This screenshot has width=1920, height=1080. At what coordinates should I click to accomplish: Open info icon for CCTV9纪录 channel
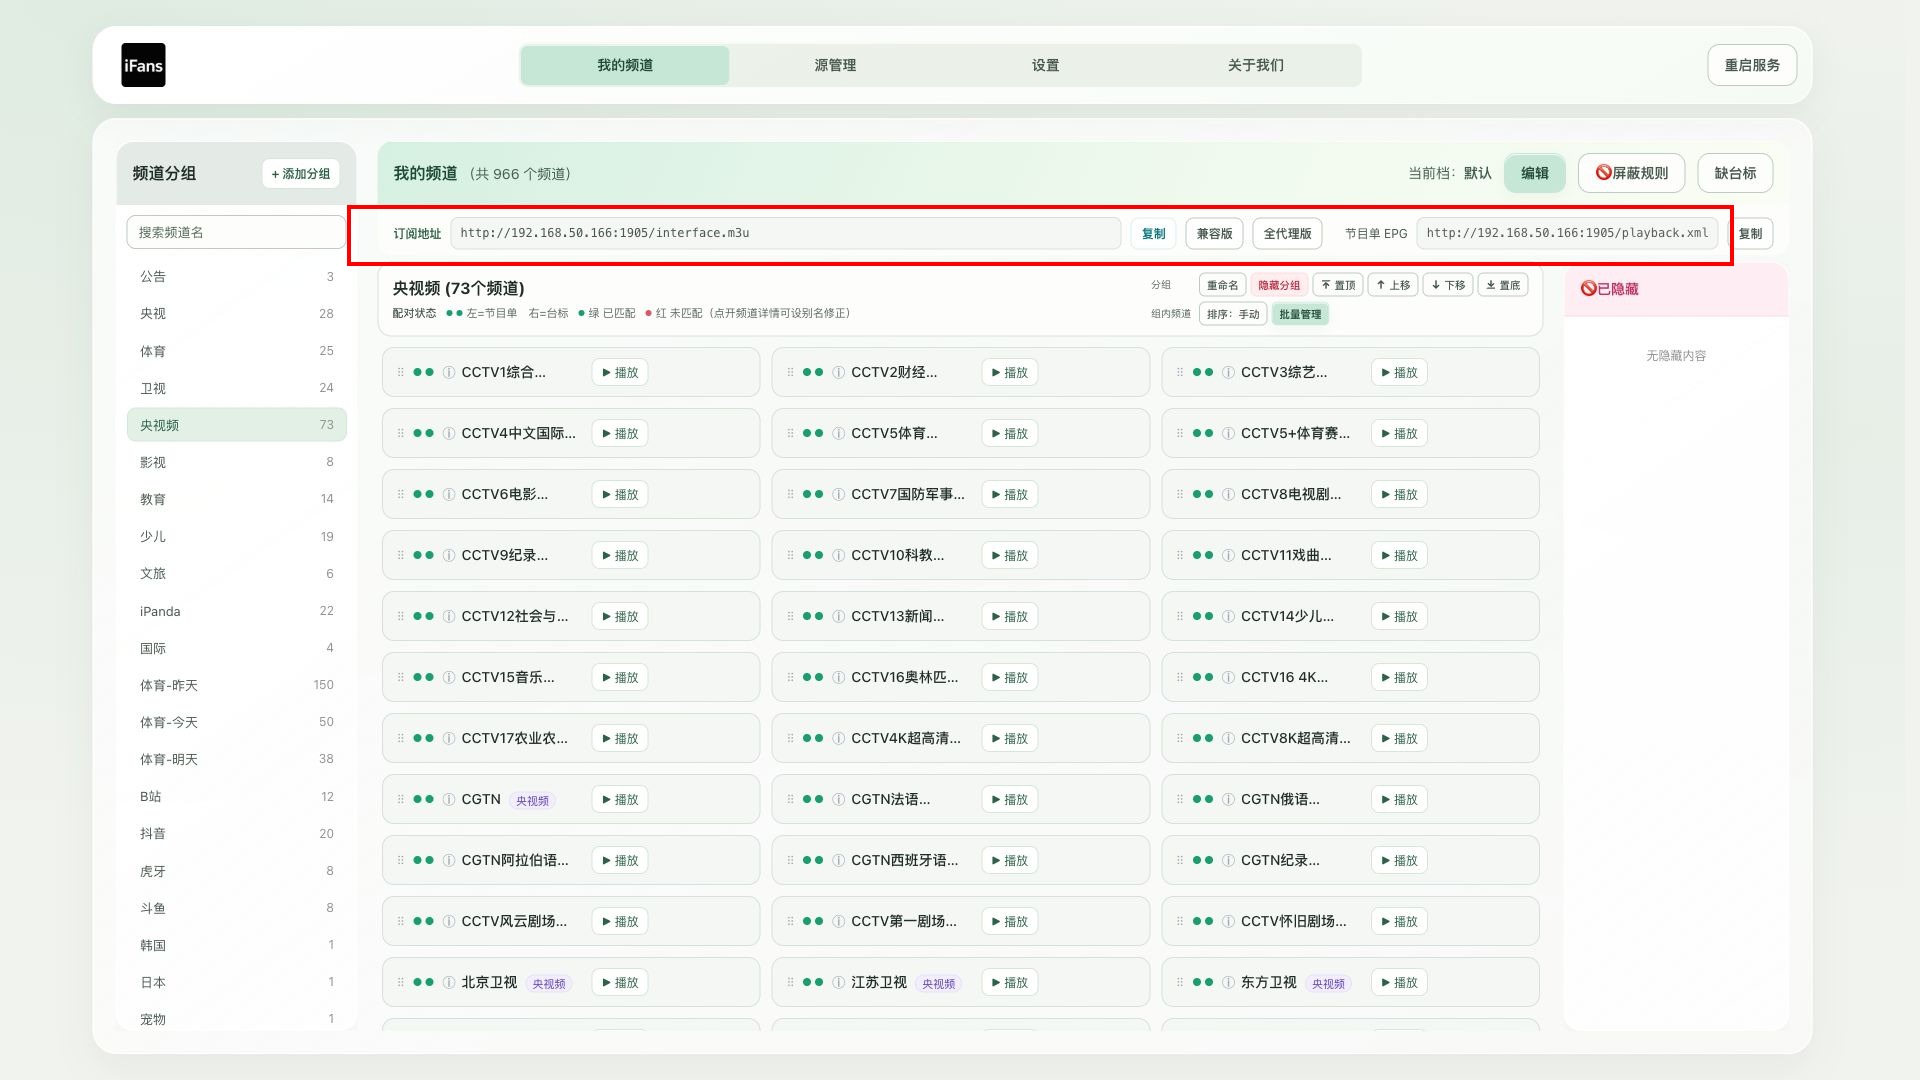pos(449,555)
